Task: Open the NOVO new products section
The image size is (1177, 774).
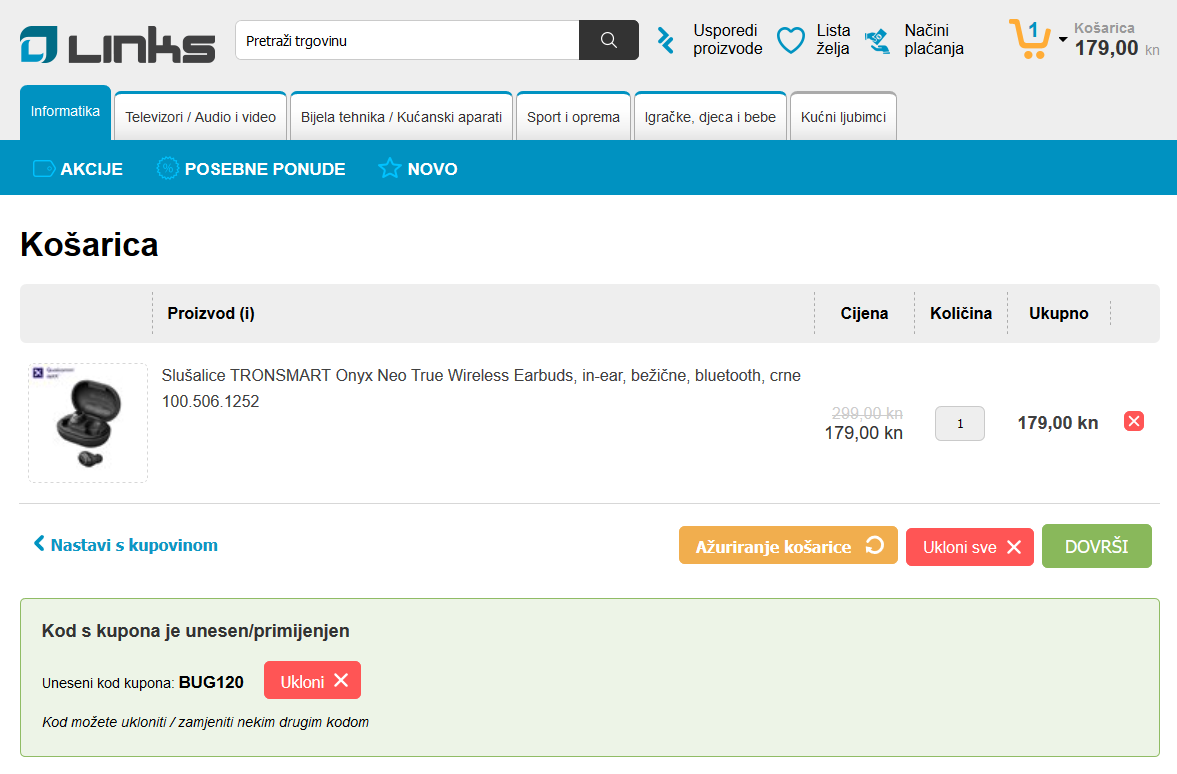Action: pyautogui.click(x=418, y=169)
